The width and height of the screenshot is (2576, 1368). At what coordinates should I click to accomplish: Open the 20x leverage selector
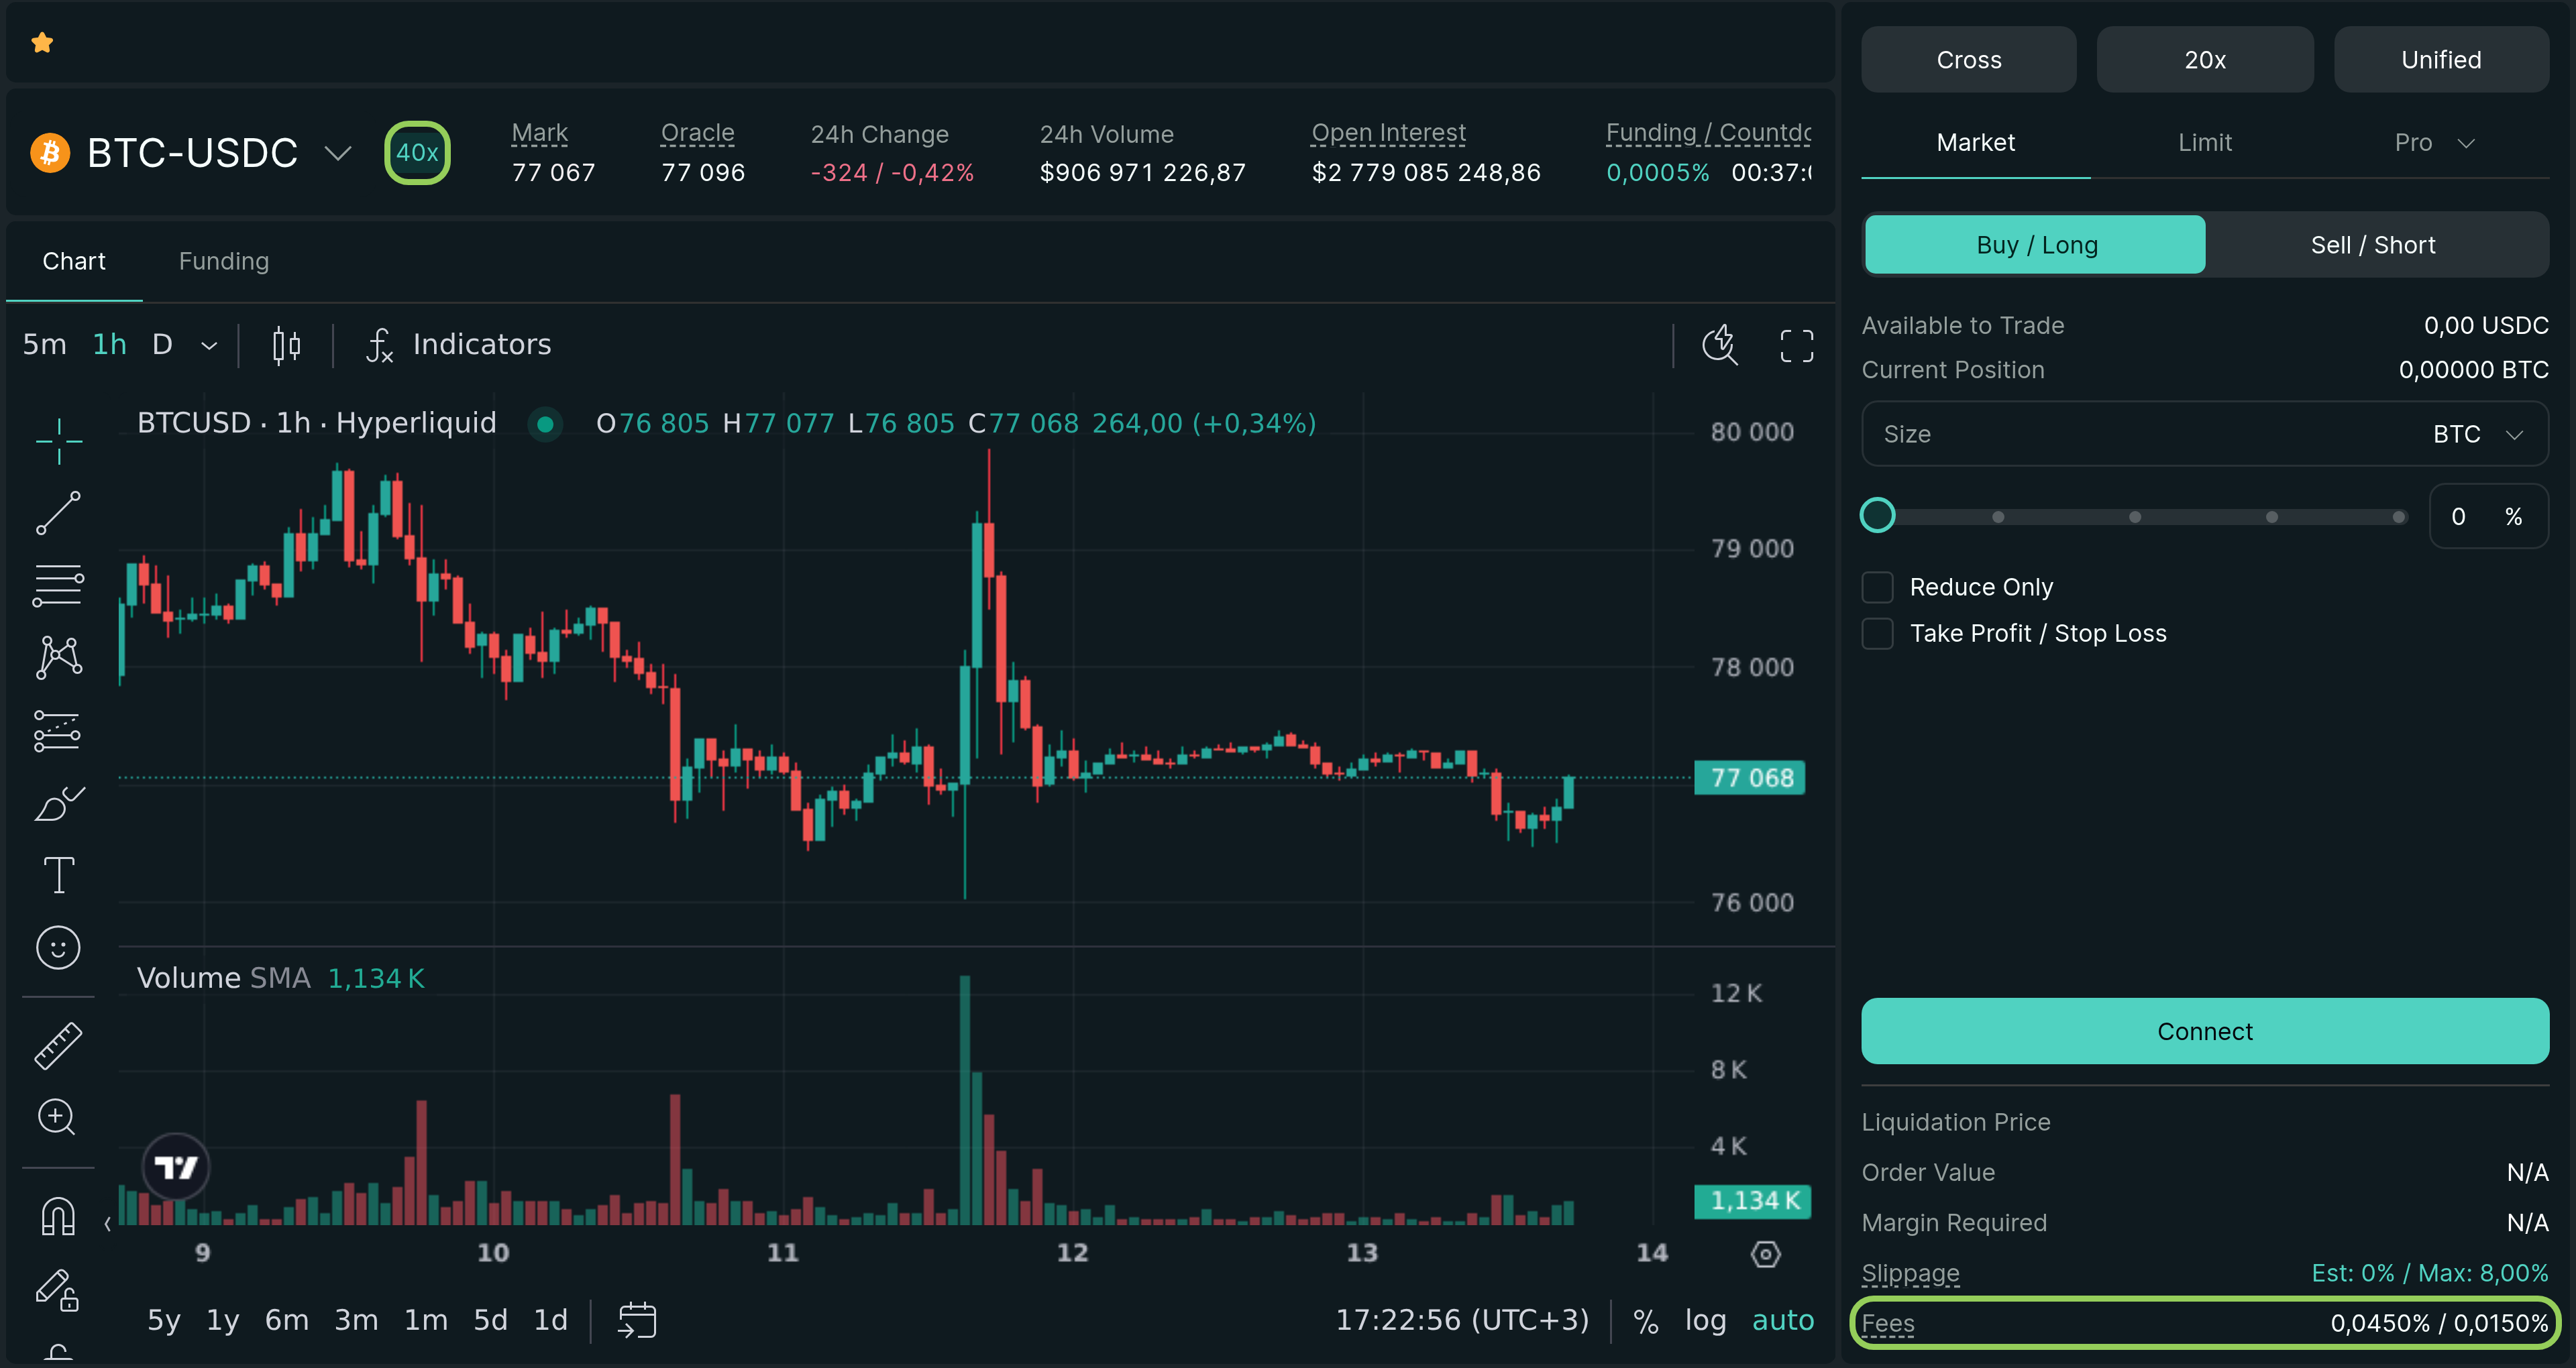[2204, 60]
